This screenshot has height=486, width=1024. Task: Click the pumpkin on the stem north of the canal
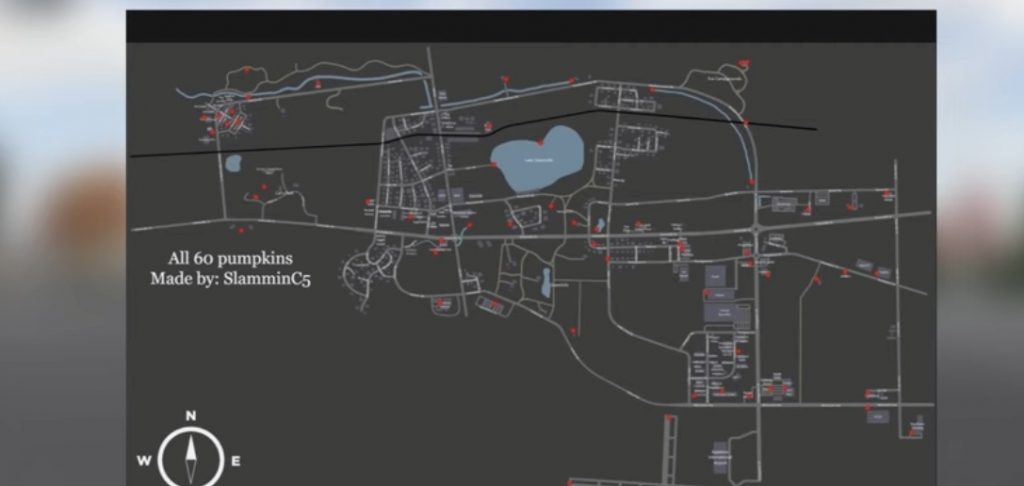tap(505, 79)
